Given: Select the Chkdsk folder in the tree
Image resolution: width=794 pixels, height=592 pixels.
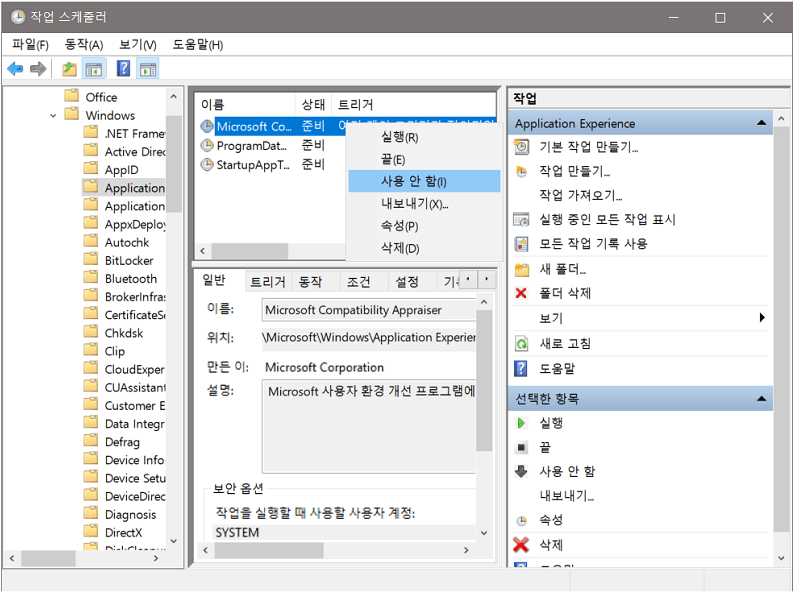Looking at the screenshot, I should pyautogui.click(x=124, y=333).
